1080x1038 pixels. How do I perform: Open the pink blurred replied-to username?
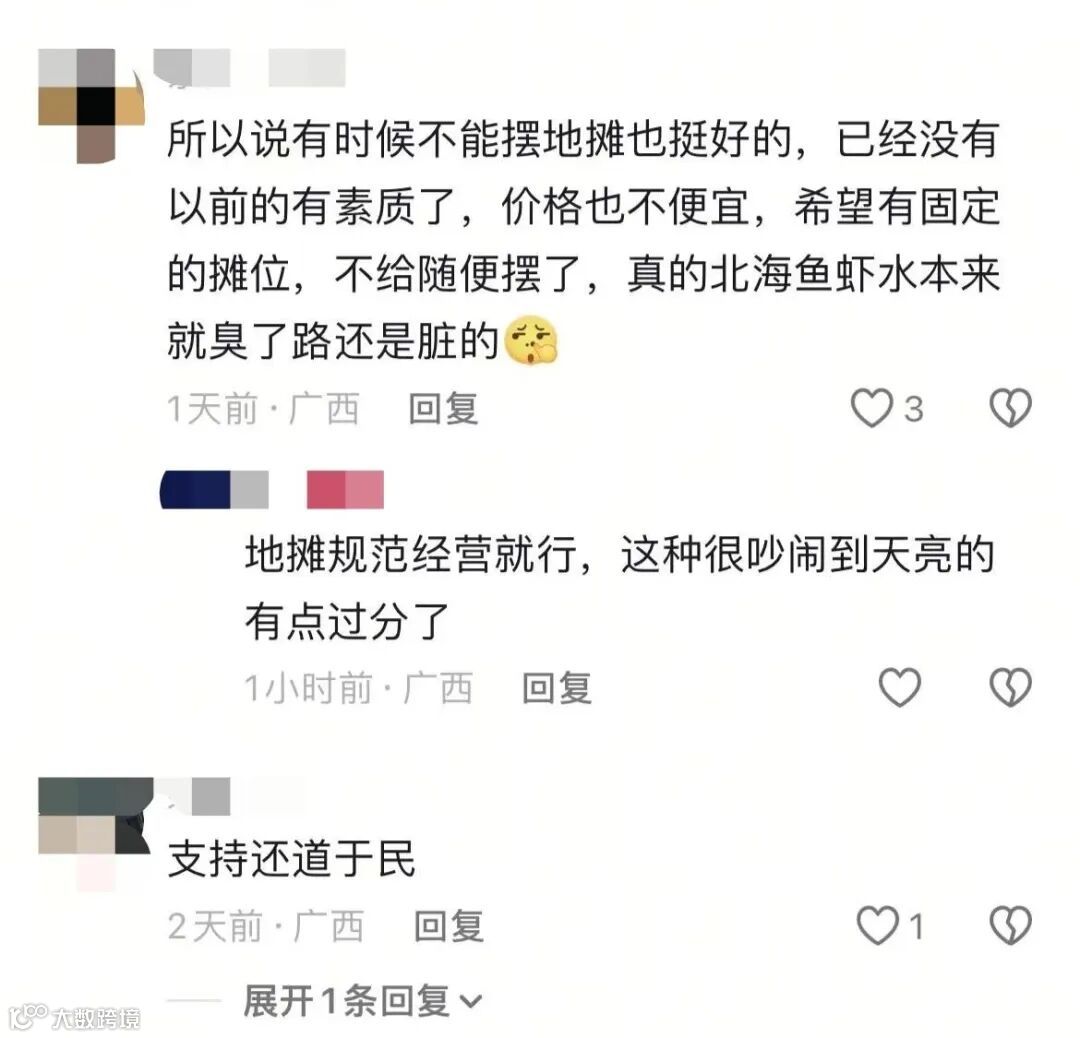click(x=345, y=490)
